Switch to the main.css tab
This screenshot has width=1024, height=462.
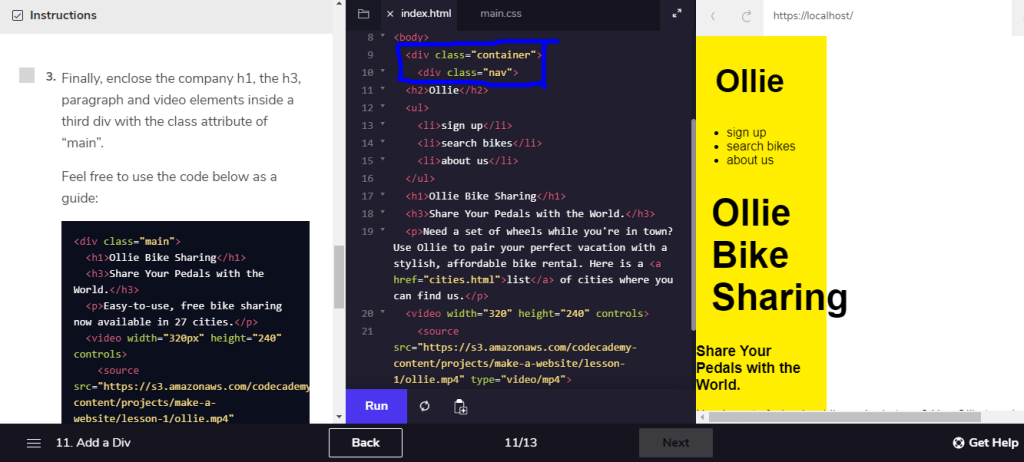click(500, 14)
